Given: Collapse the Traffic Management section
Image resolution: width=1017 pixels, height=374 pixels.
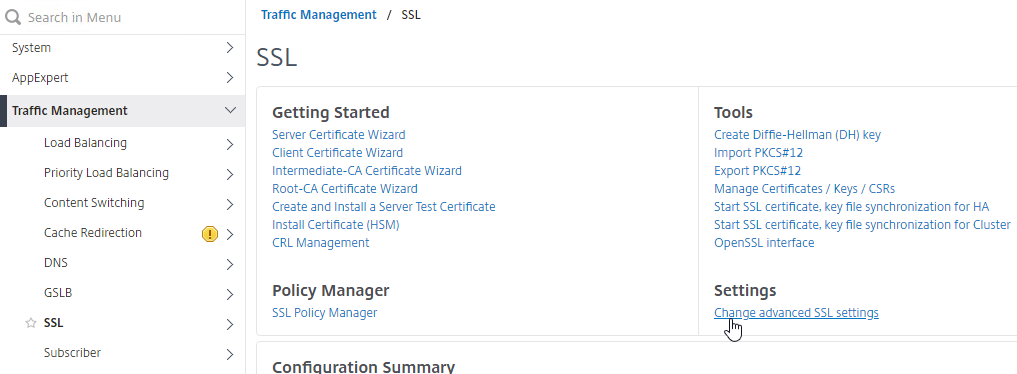Looking at the screenshot, I should pos(230,111).
